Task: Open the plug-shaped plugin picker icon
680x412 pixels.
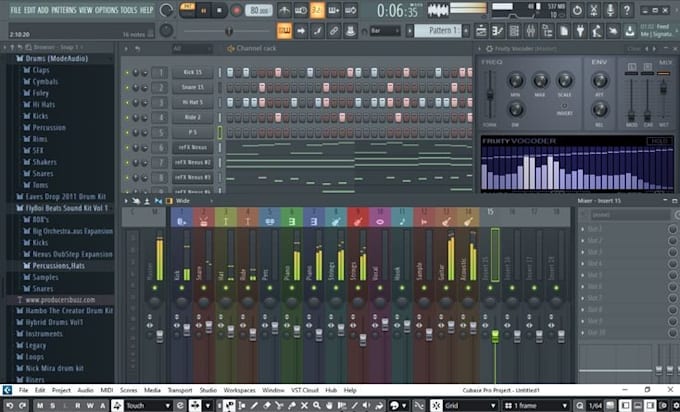Action: [580, 31]
